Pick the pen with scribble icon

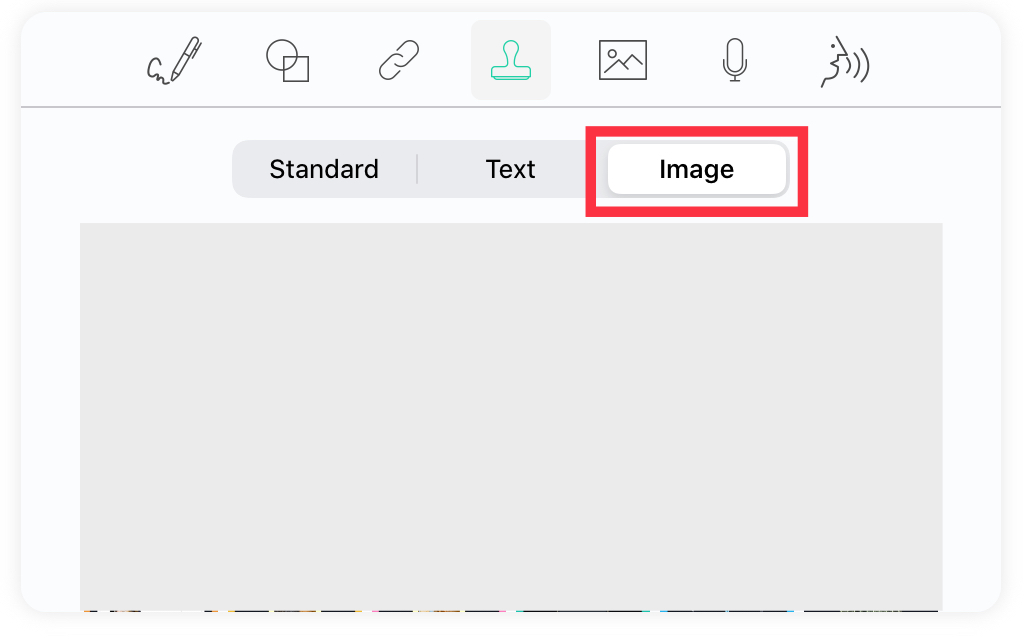point(174,60)
